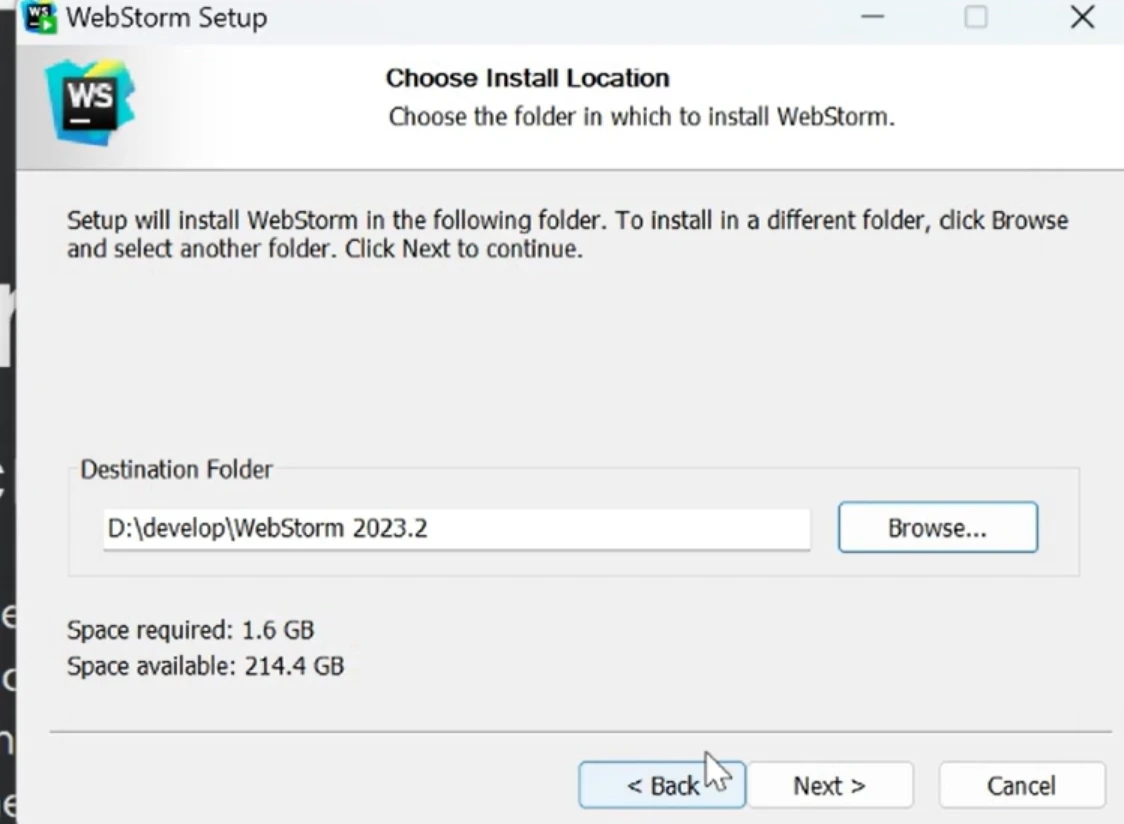Click the disabled maximize button
This screenshot has height=824, width=1124.
pyautogui.click(x=976, y=16)
